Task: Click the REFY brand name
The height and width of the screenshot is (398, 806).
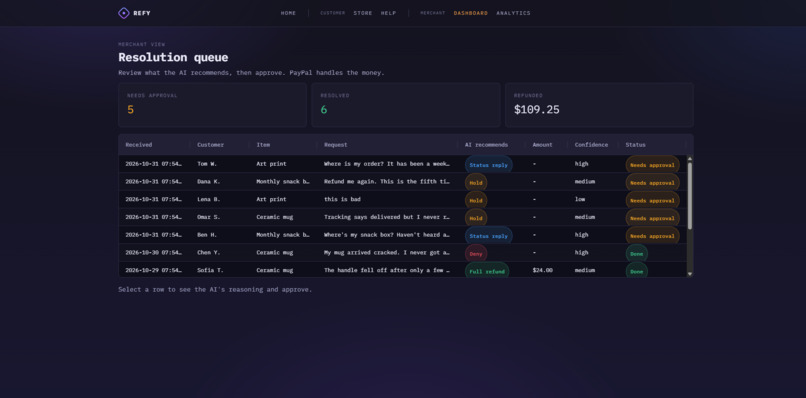Action: point(142,13)
